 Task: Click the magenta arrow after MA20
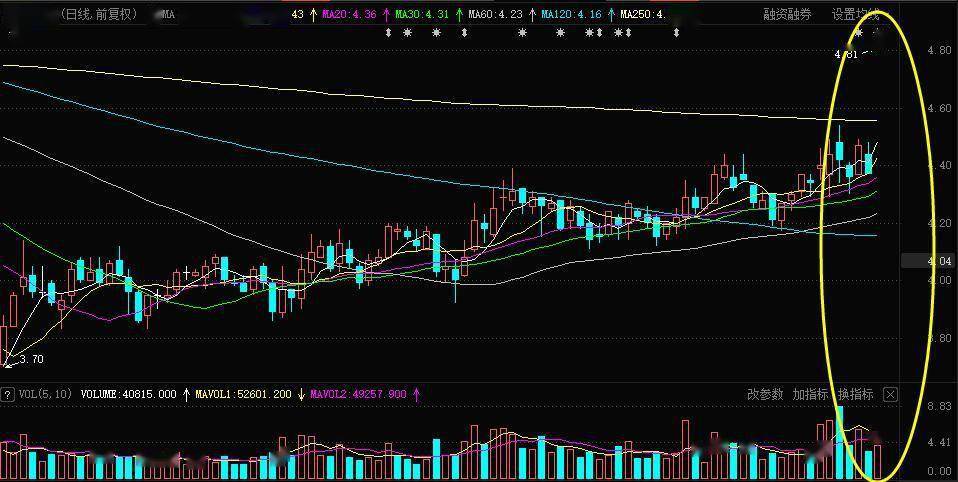coord(386,14)
